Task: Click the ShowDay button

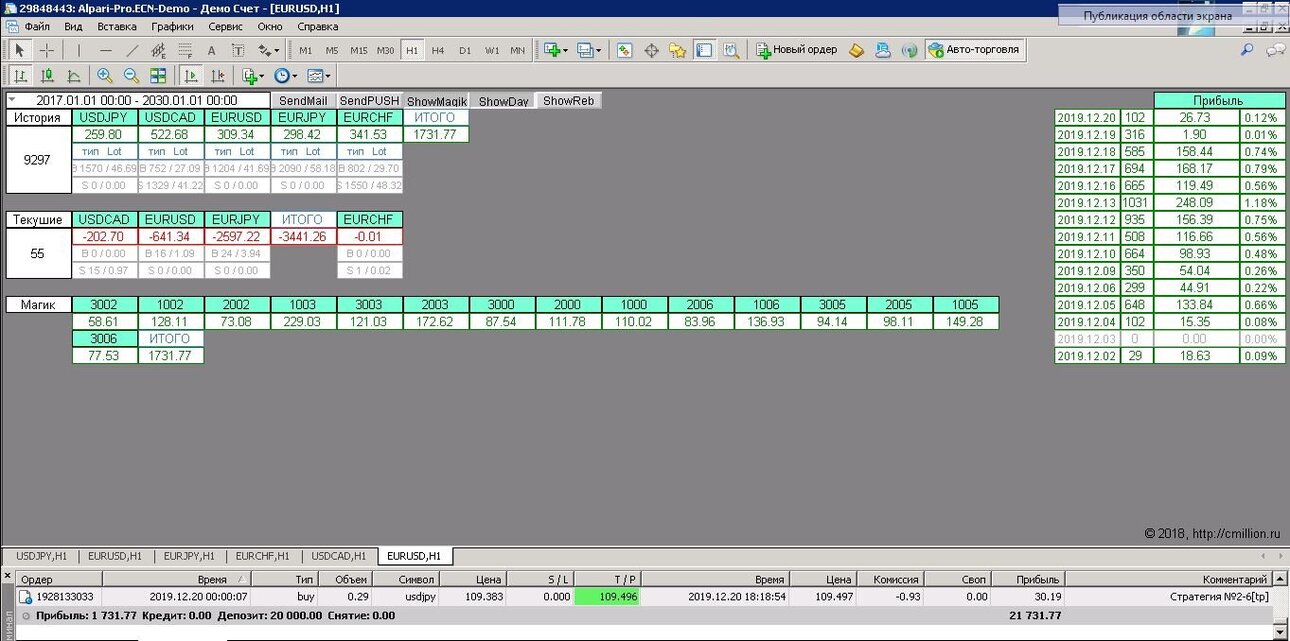Action: point(504,101)
